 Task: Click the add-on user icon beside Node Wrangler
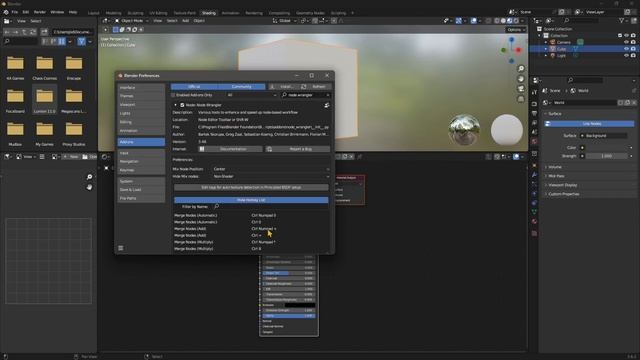pyautogui.click(x=327, y=105)
